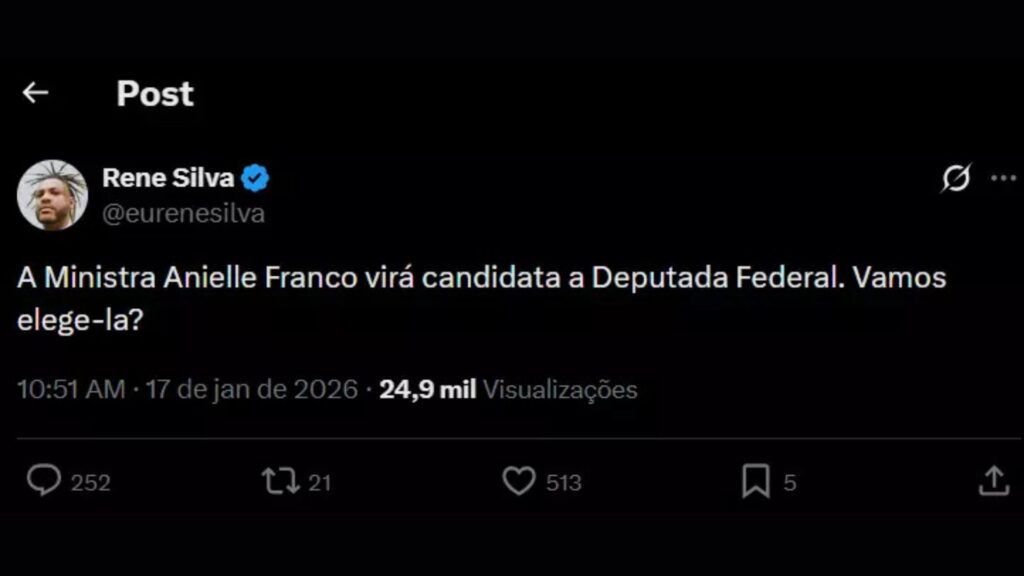Click the 513 likes count

pos(563,483)
